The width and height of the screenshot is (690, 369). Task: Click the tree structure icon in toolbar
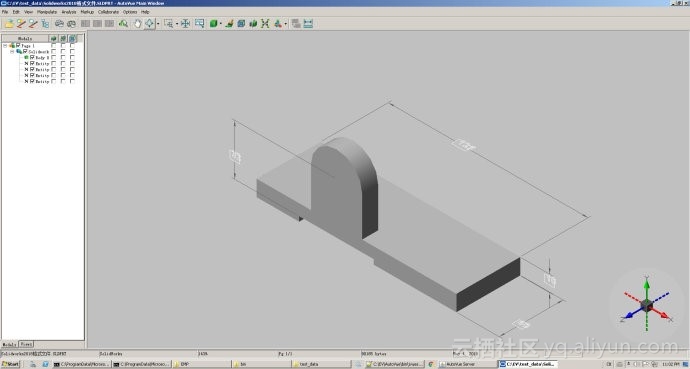tap(45, 23)
